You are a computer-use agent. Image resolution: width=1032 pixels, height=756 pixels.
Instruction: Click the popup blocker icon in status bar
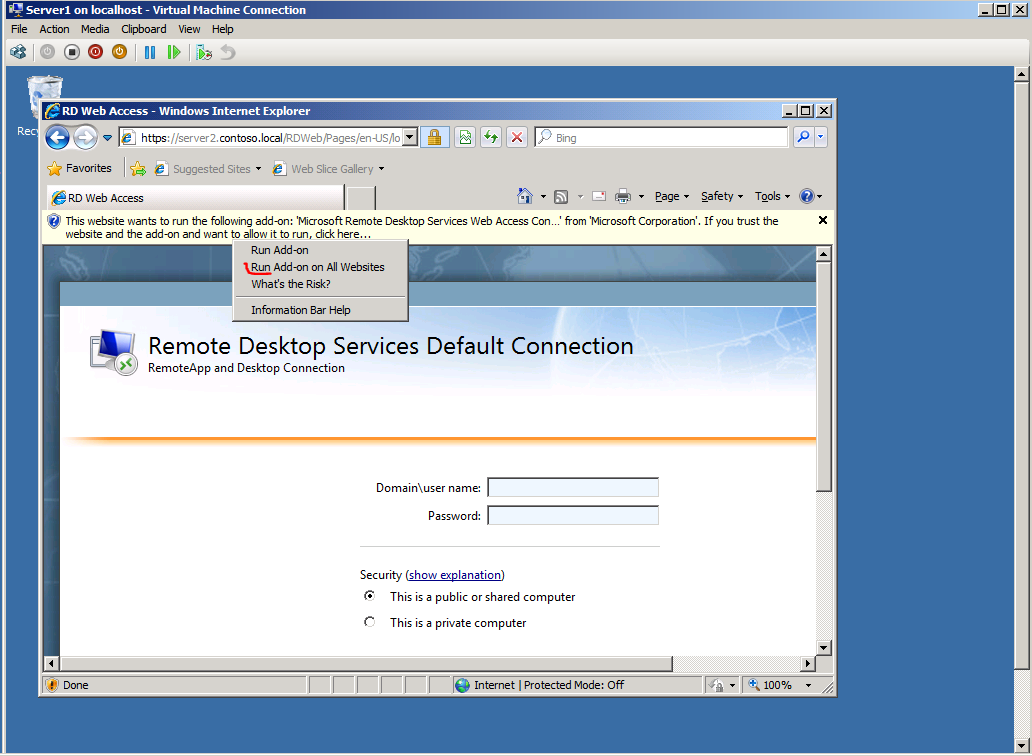pyautogui.click(x=717, y=685)
